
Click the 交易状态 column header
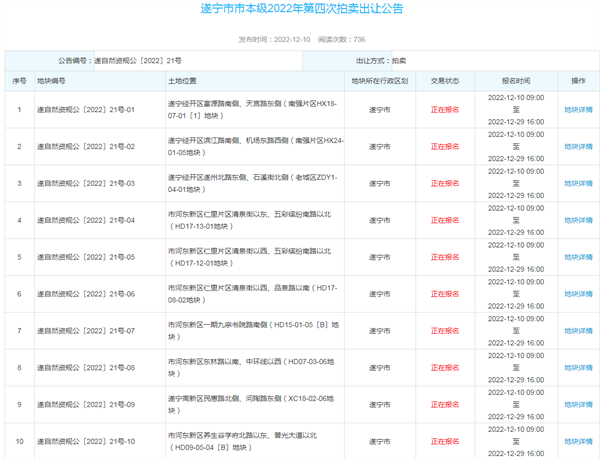point(445,81)
